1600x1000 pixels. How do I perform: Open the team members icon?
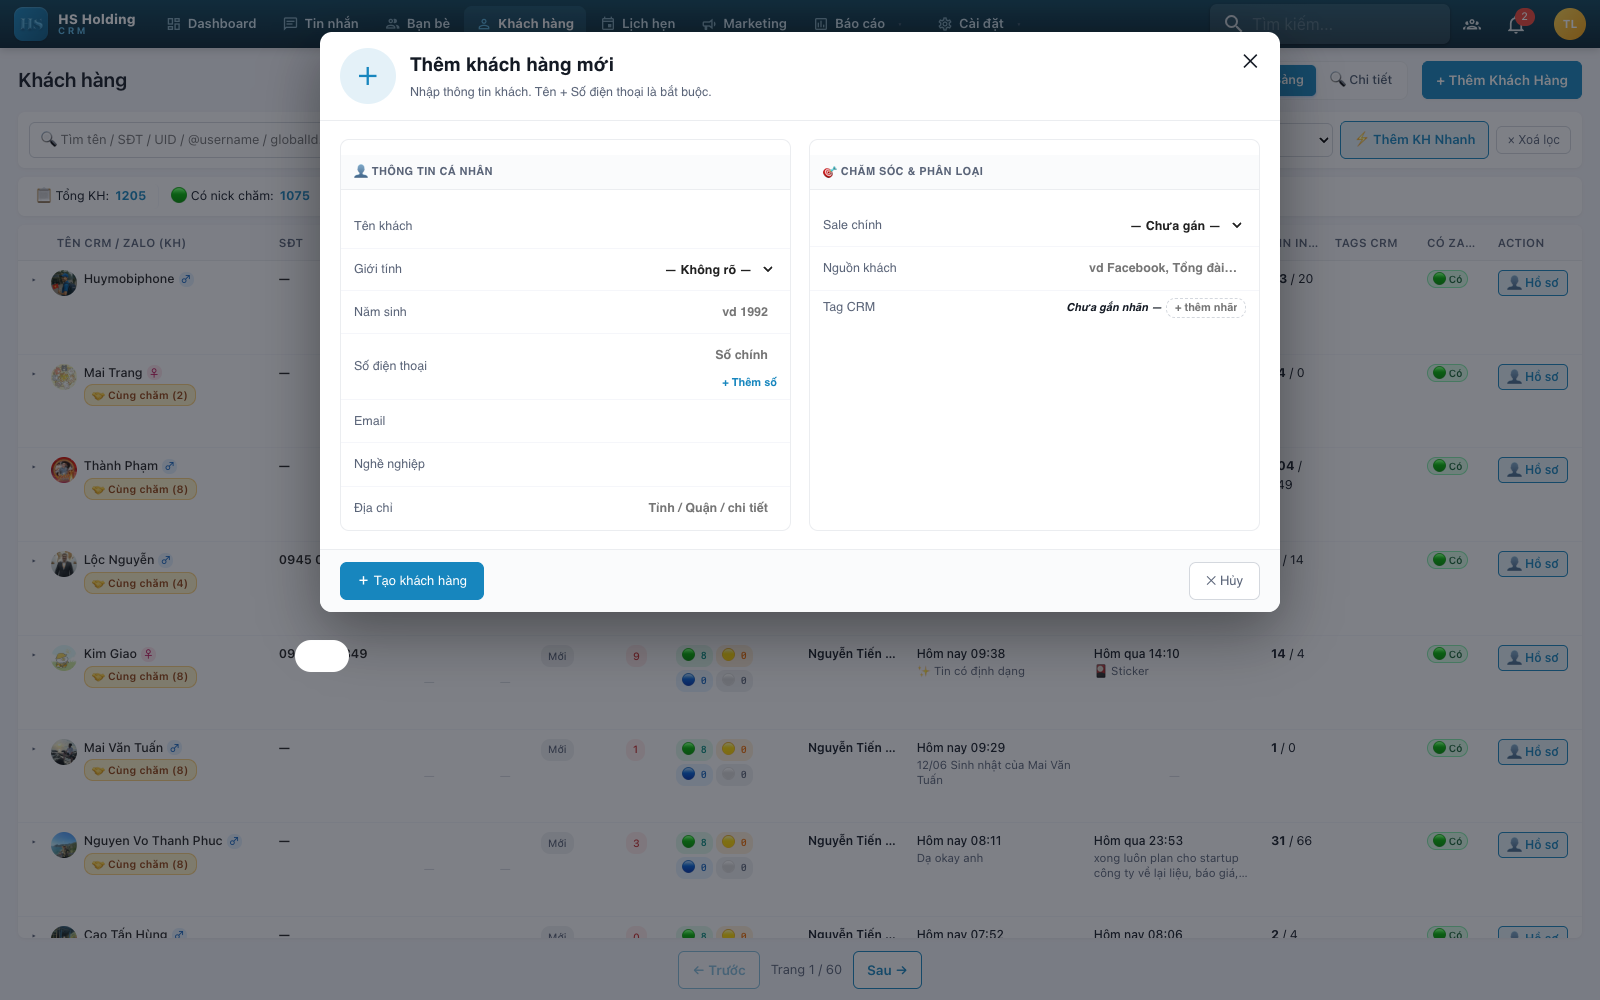point(1472,24)
